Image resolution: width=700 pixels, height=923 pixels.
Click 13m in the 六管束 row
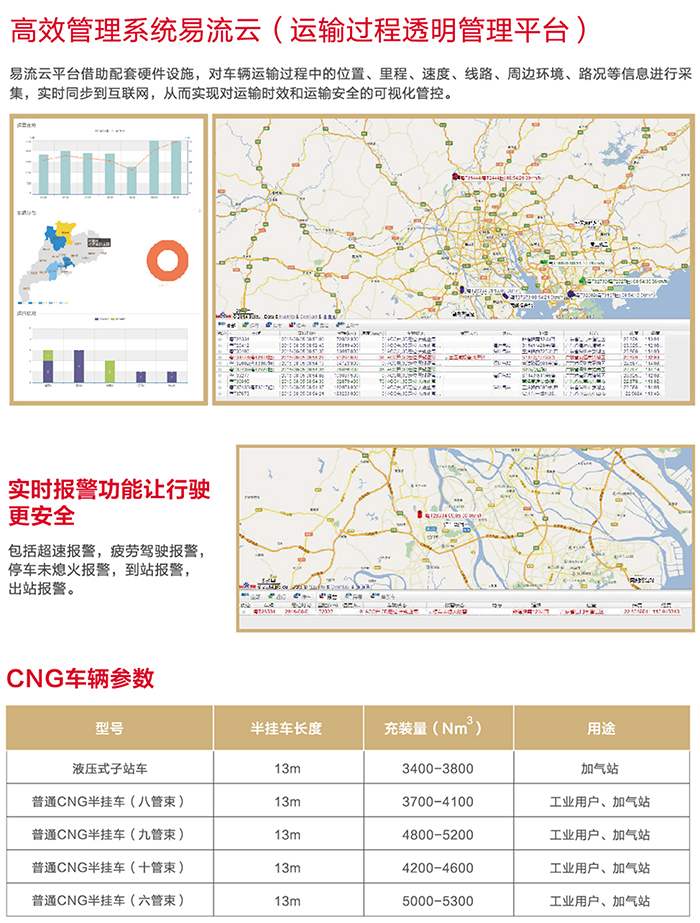coord(287,901)
